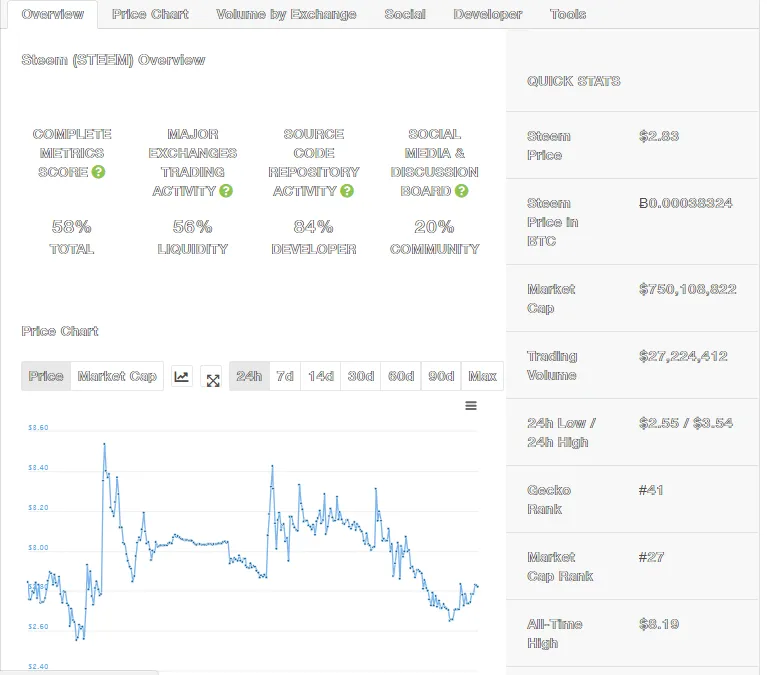Show the Price series in chart
767x675 pixels.
[46, 376]
